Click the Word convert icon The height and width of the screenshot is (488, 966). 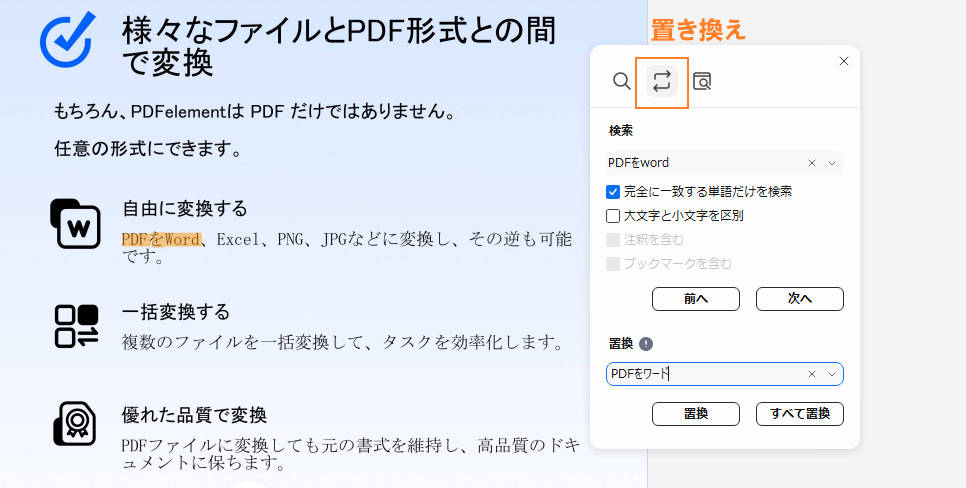tap(76, 223)
